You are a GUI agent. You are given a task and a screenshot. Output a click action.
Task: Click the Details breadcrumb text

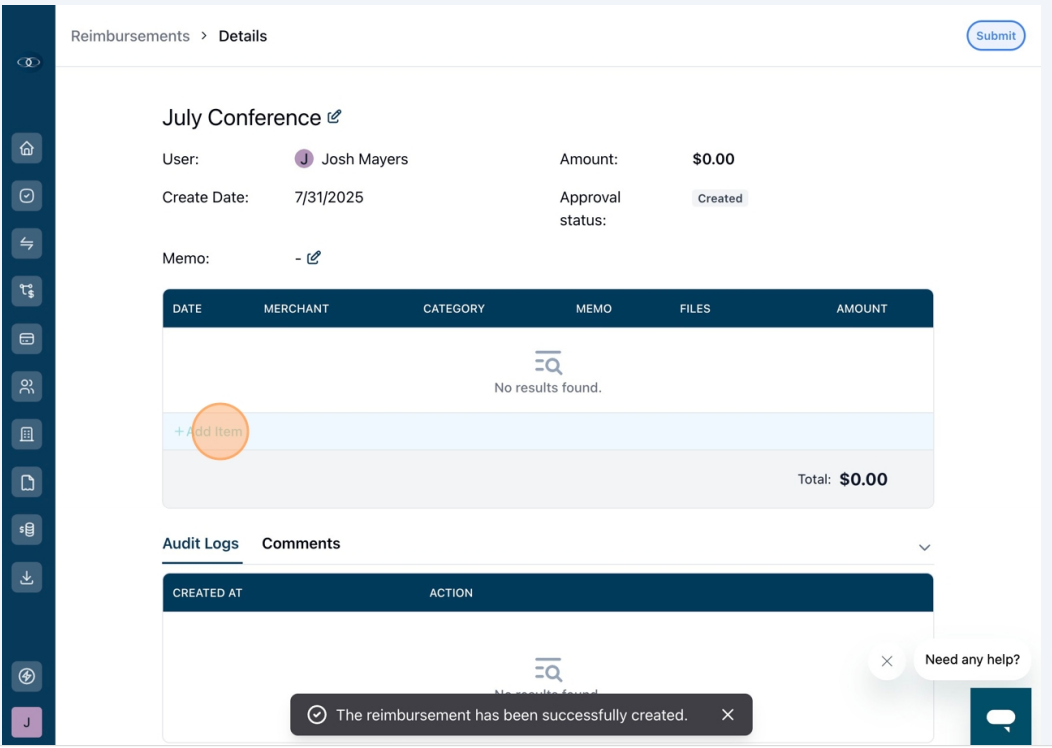(243, 36)
